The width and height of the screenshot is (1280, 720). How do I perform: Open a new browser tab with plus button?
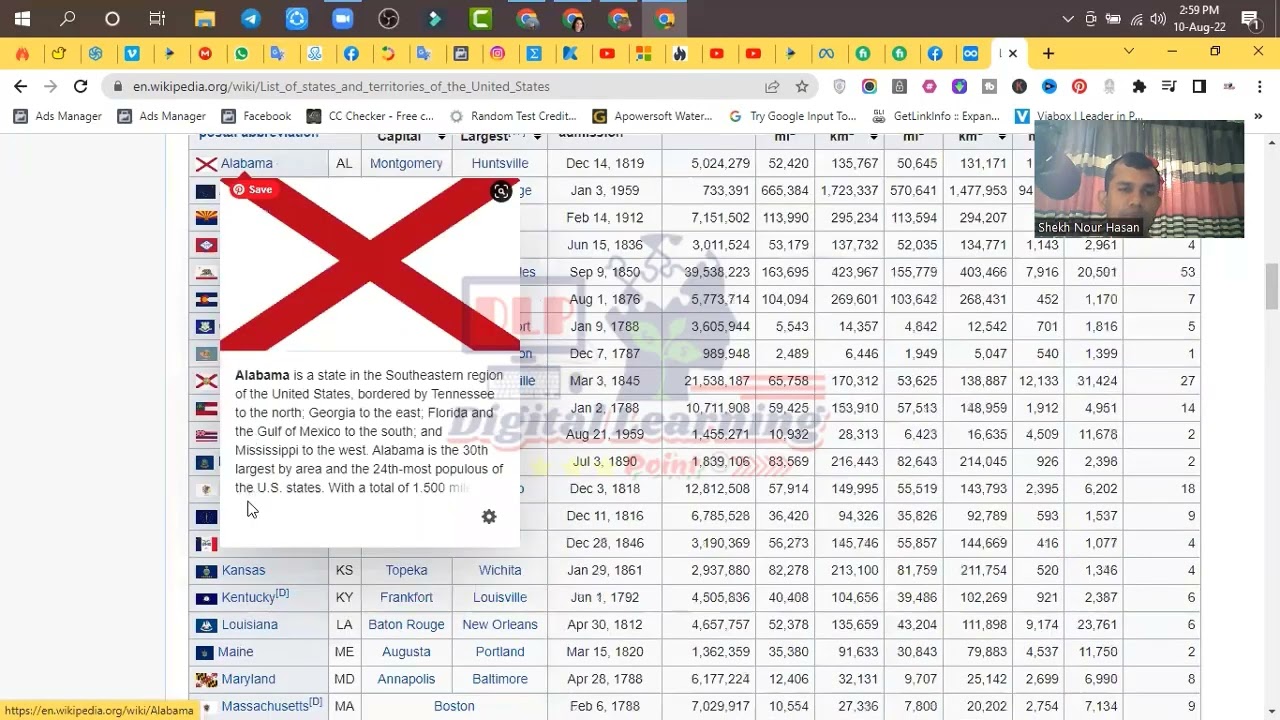1048,53
